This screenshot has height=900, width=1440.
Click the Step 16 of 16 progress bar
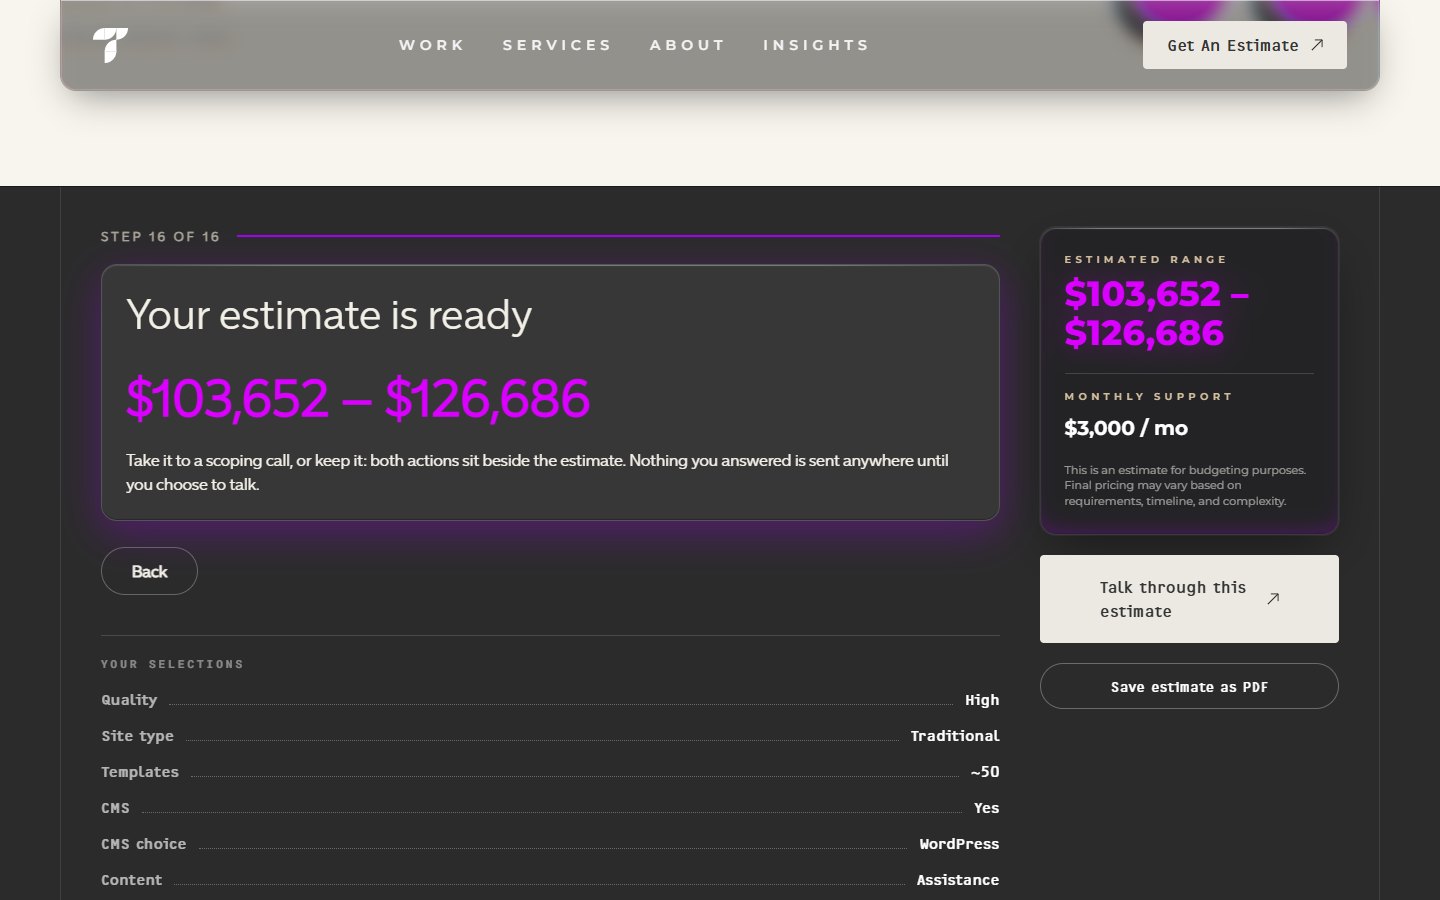618,236
